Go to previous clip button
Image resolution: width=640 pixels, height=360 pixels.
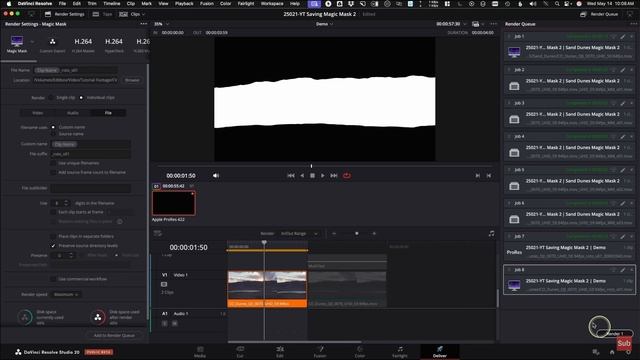pos(489,176)
